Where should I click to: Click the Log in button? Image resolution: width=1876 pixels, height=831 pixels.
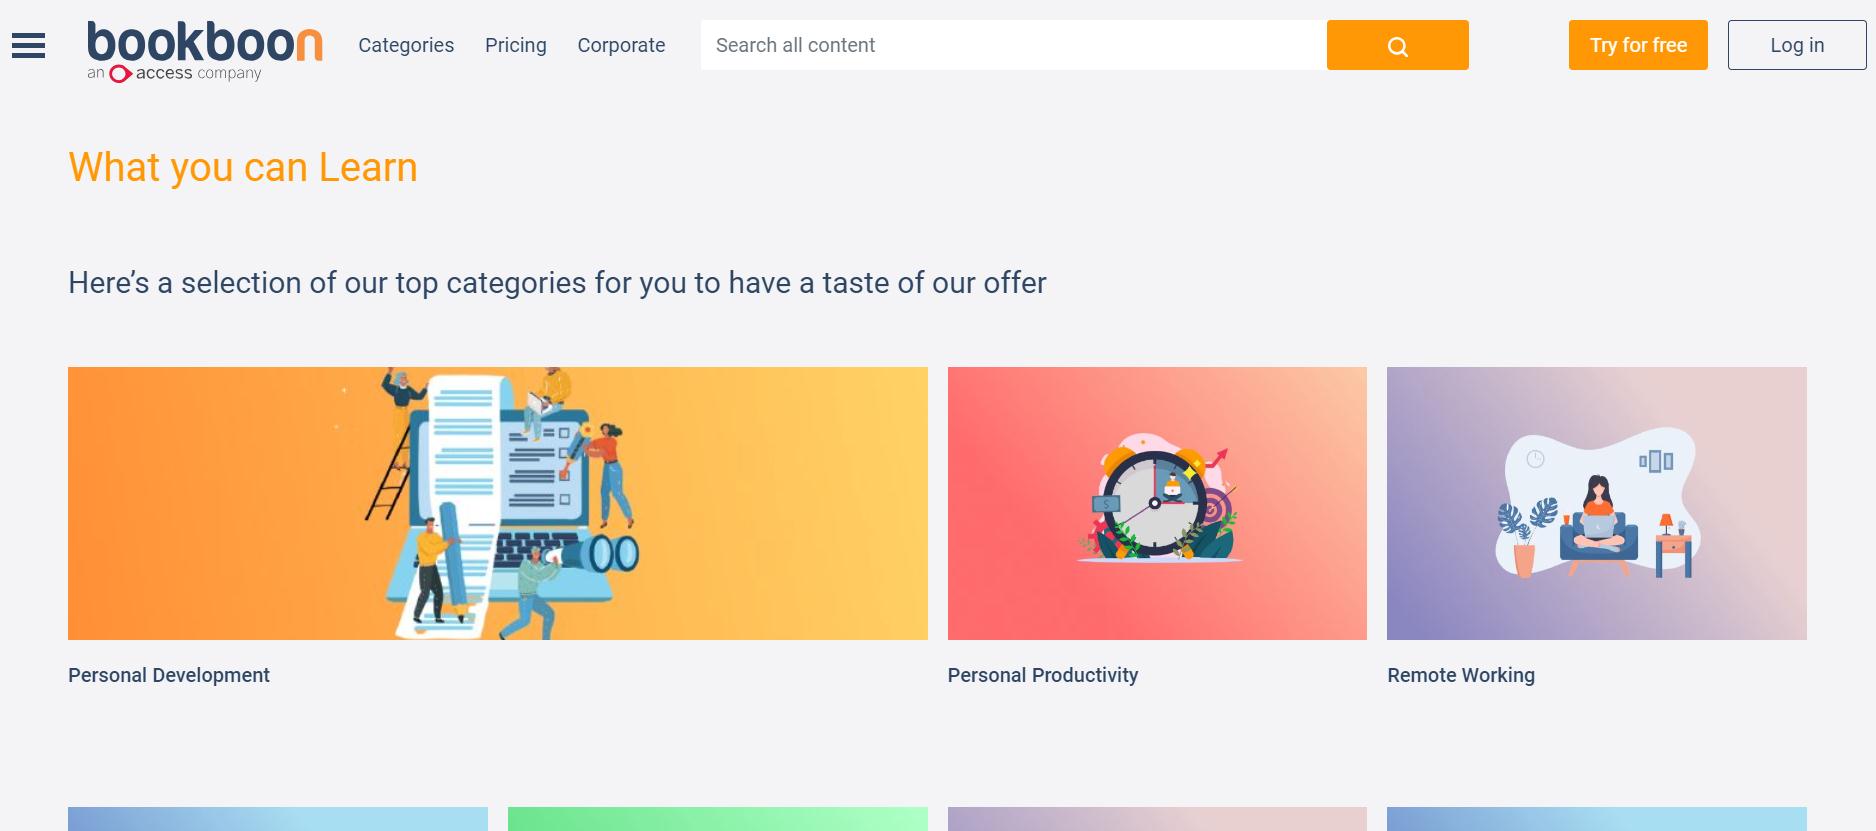[x=1796, y=45]
